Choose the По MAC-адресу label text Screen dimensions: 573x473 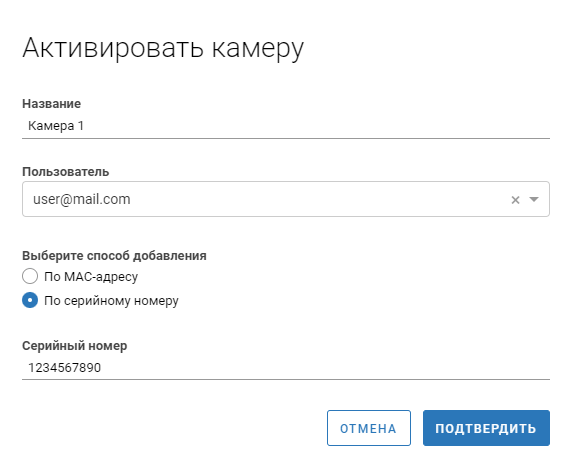pos(91,277)
